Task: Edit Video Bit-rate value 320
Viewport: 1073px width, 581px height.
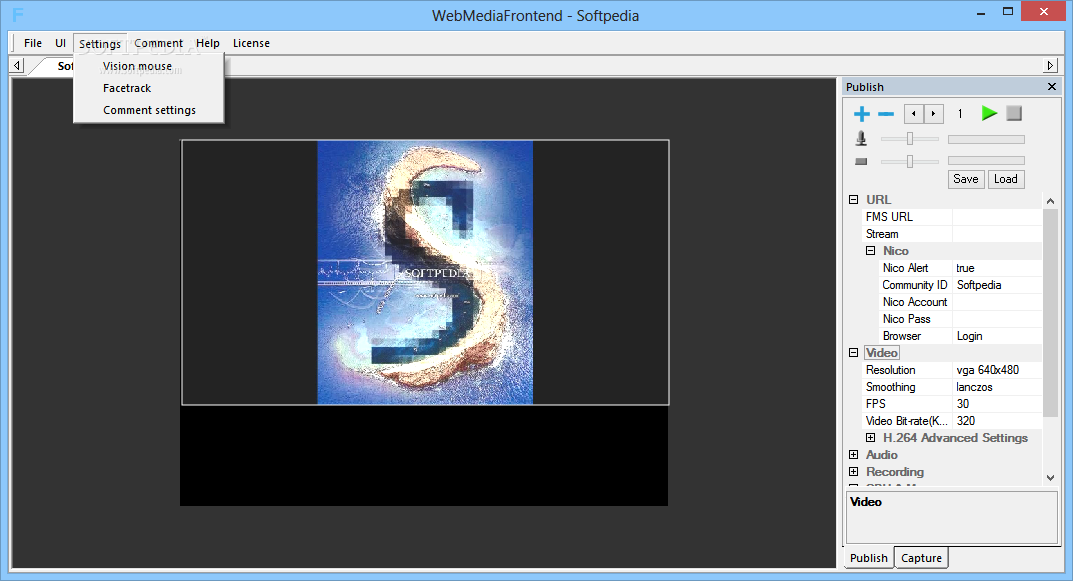Action: coord(996,421)
